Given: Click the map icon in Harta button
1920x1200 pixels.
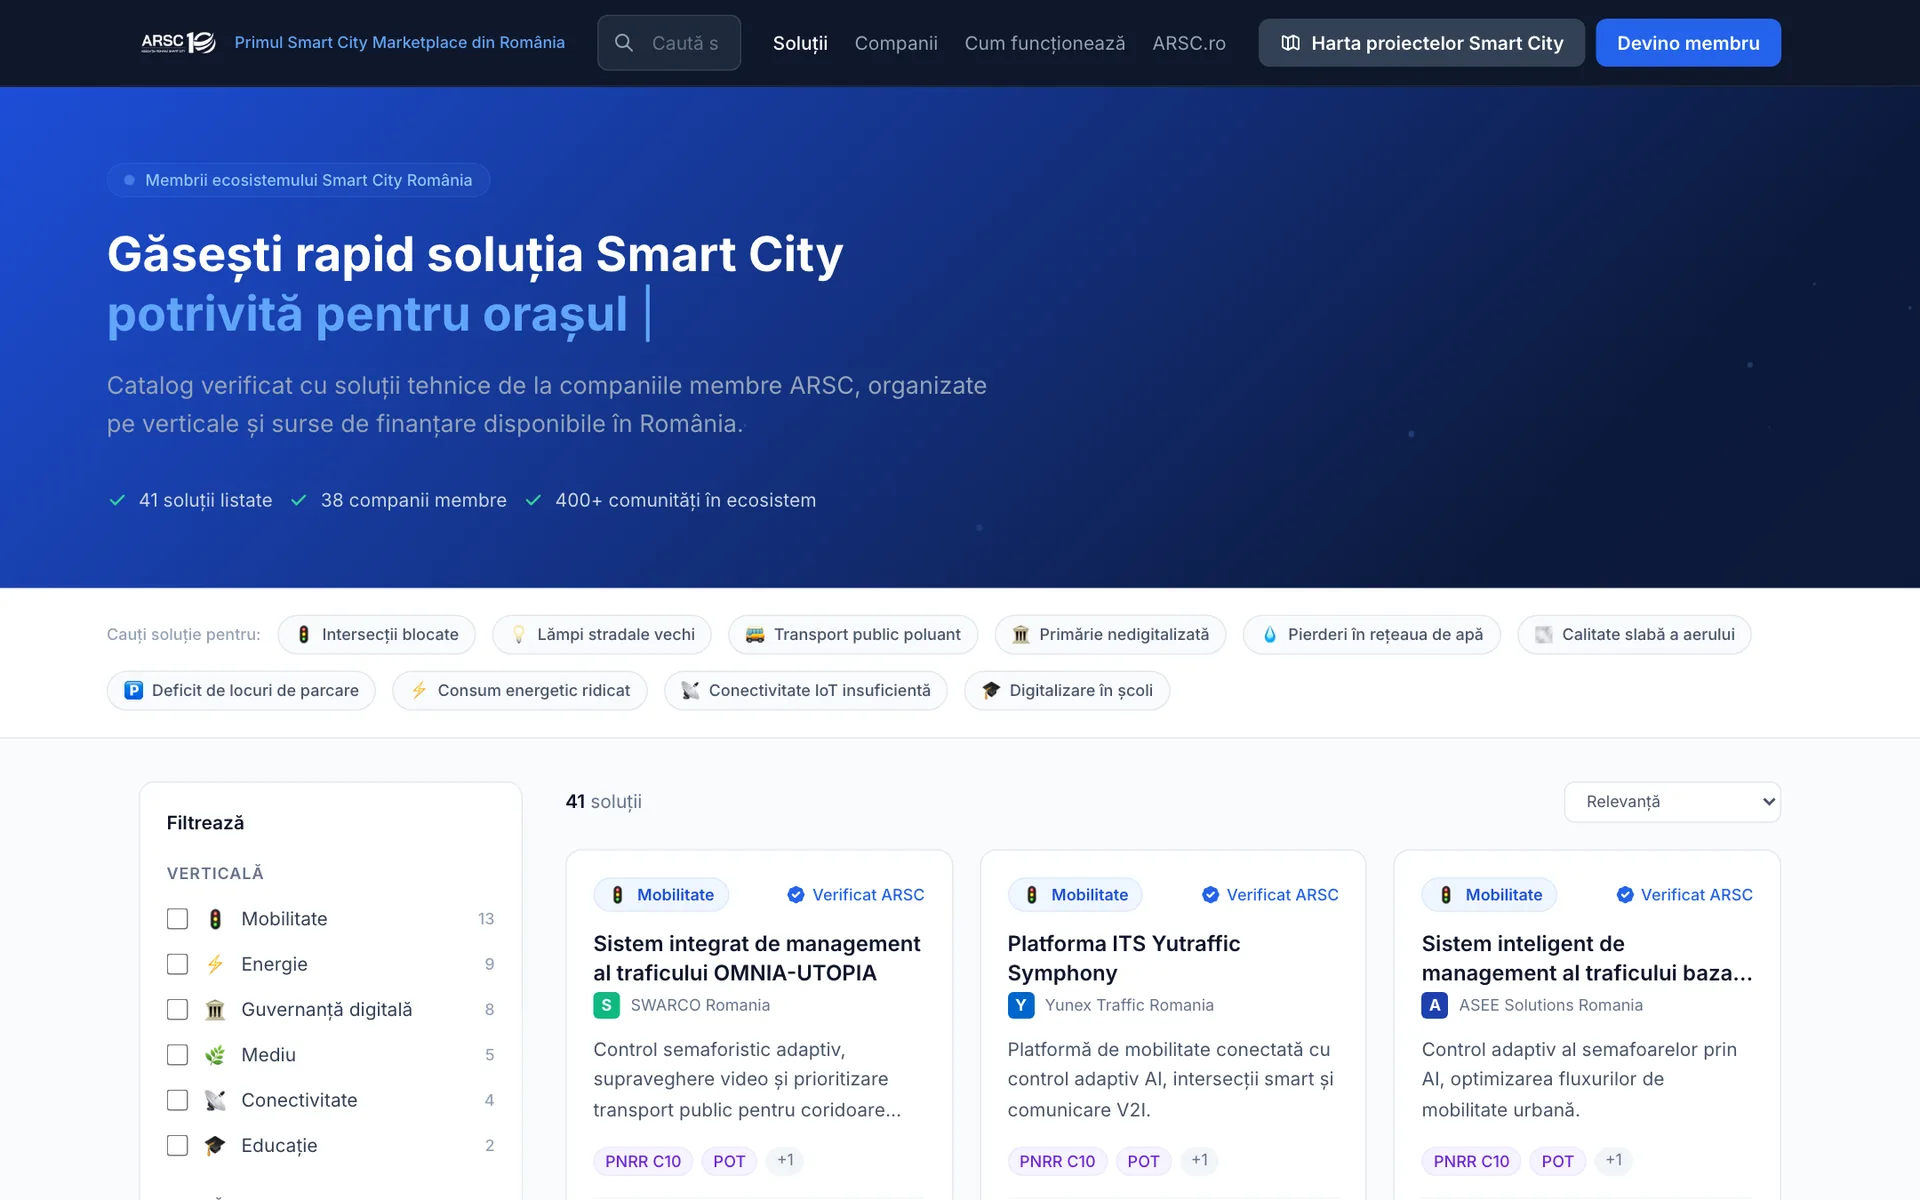Looking at the screenshot, I should 1290,43.
